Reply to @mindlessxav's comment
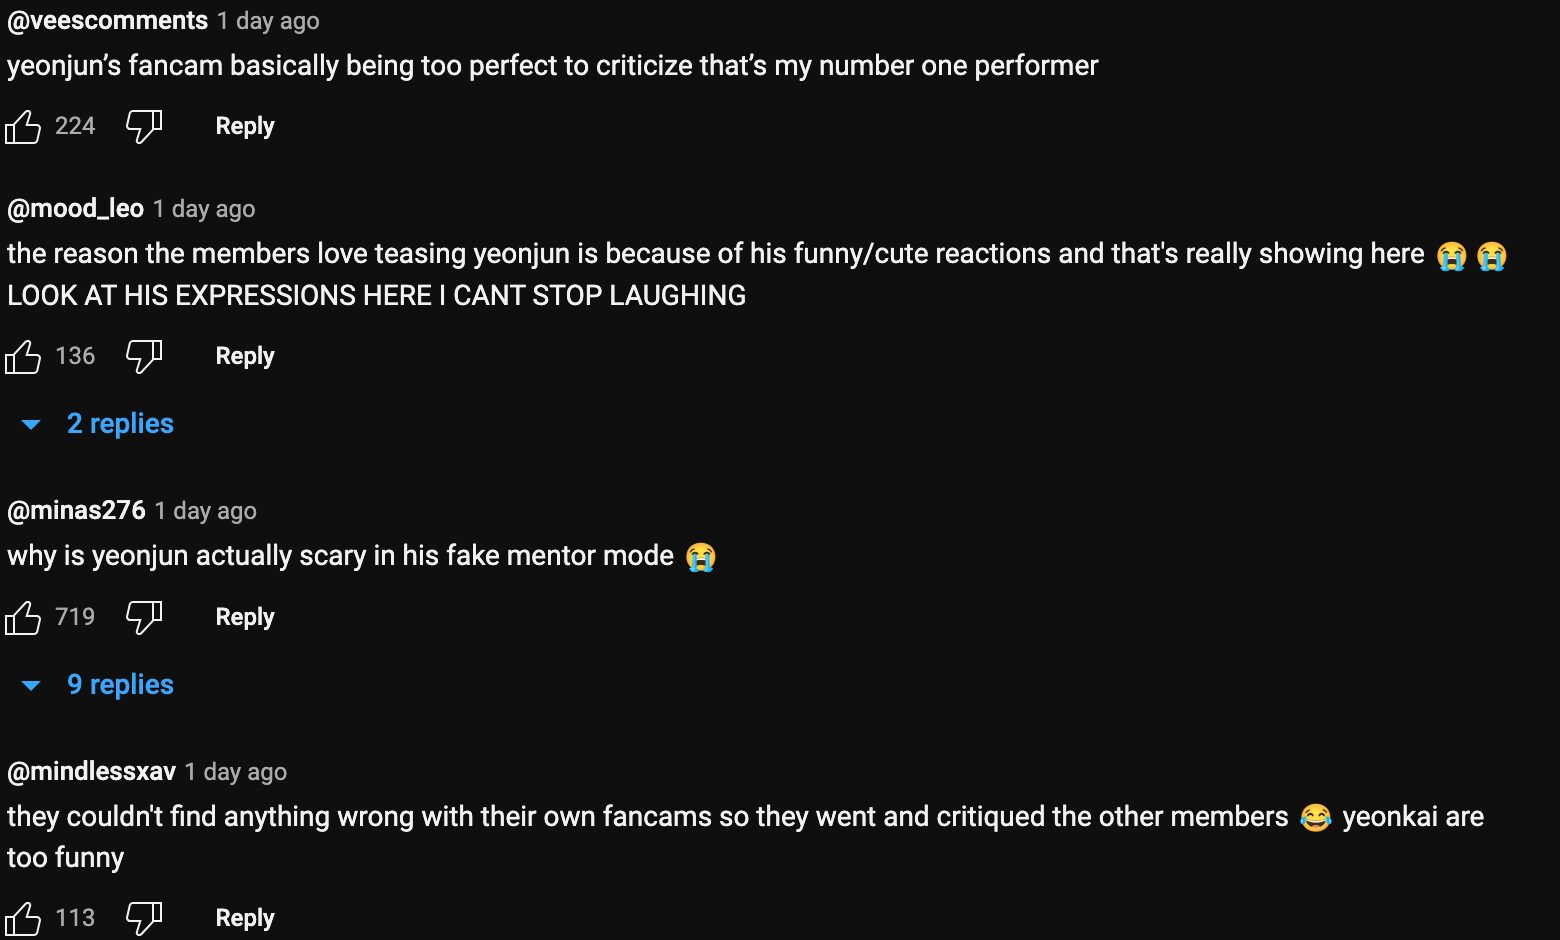Viewport: 1560px width, 940px height. pyautogui.click(x=244, y=917)
